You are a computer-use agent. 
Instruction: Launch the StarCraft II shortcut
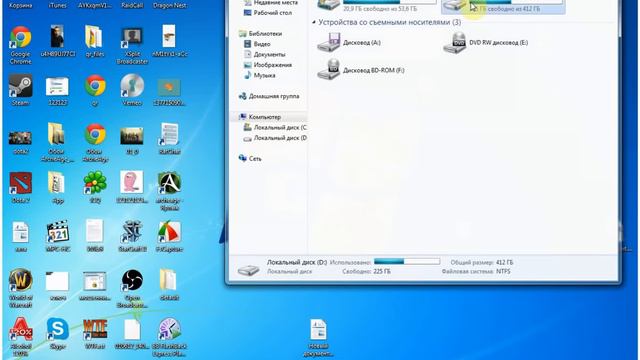(132, 236)
